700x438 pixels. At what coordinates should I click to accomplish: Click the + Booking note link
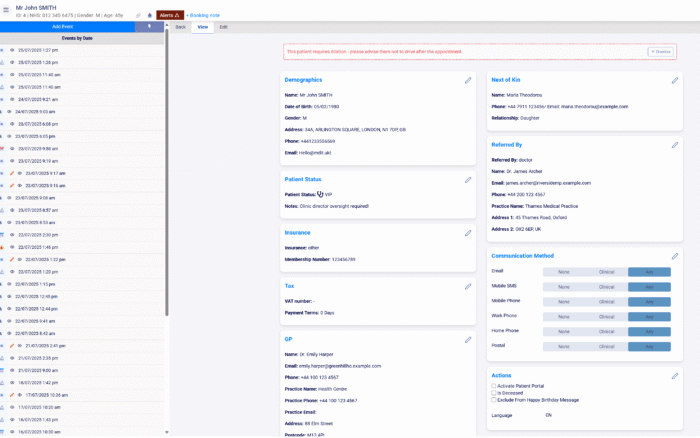(x=203, y=15)
